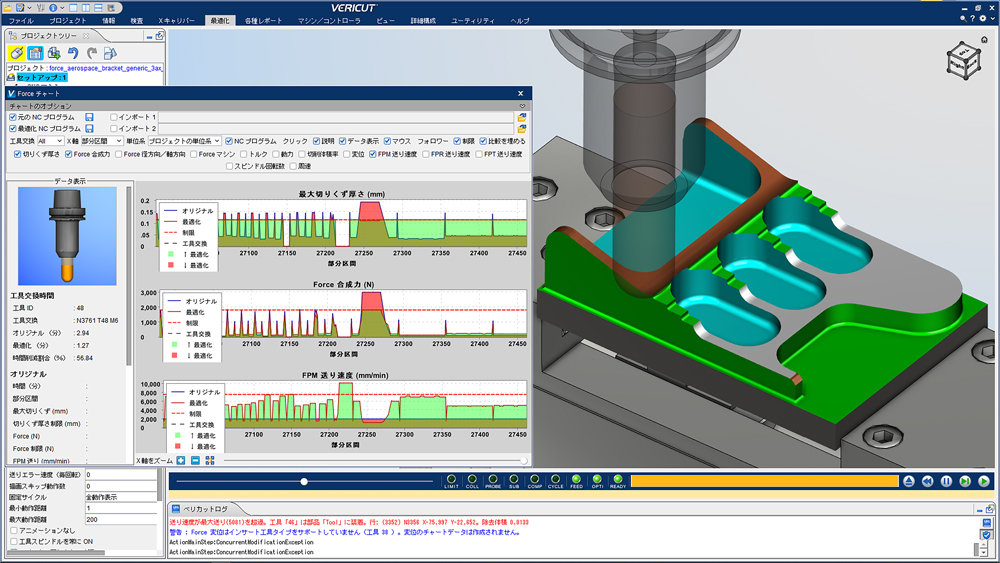Open ファイル menu
Screen dimensions: 1000x563
(21, 20)
